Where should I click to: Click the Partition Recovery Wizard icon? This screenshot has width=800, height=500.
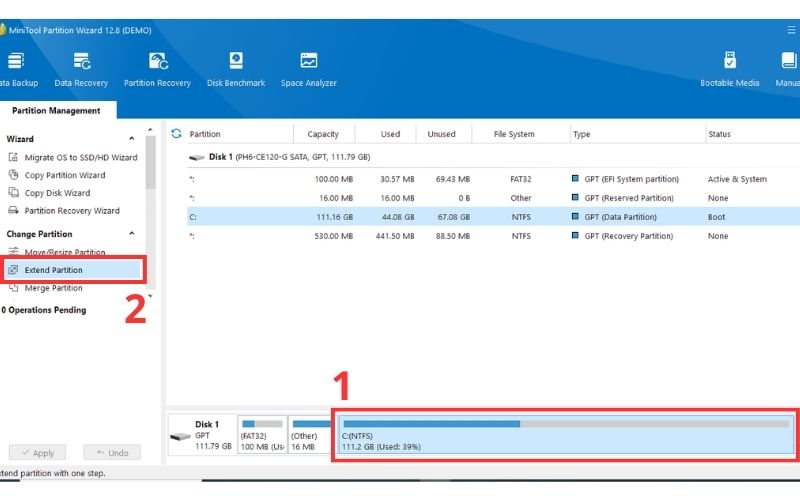pyautogui.click(x=13, y=210)
